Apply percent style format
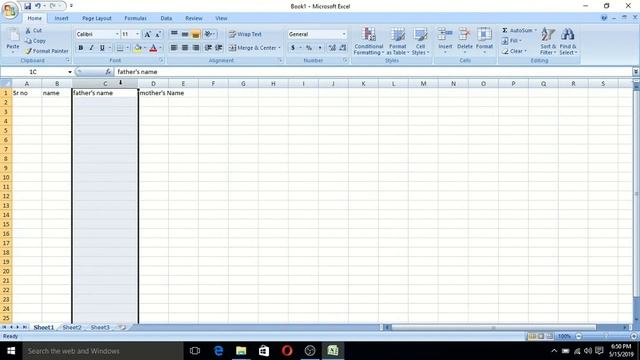This screenshot has width=640, height=360. pos(309,48)
